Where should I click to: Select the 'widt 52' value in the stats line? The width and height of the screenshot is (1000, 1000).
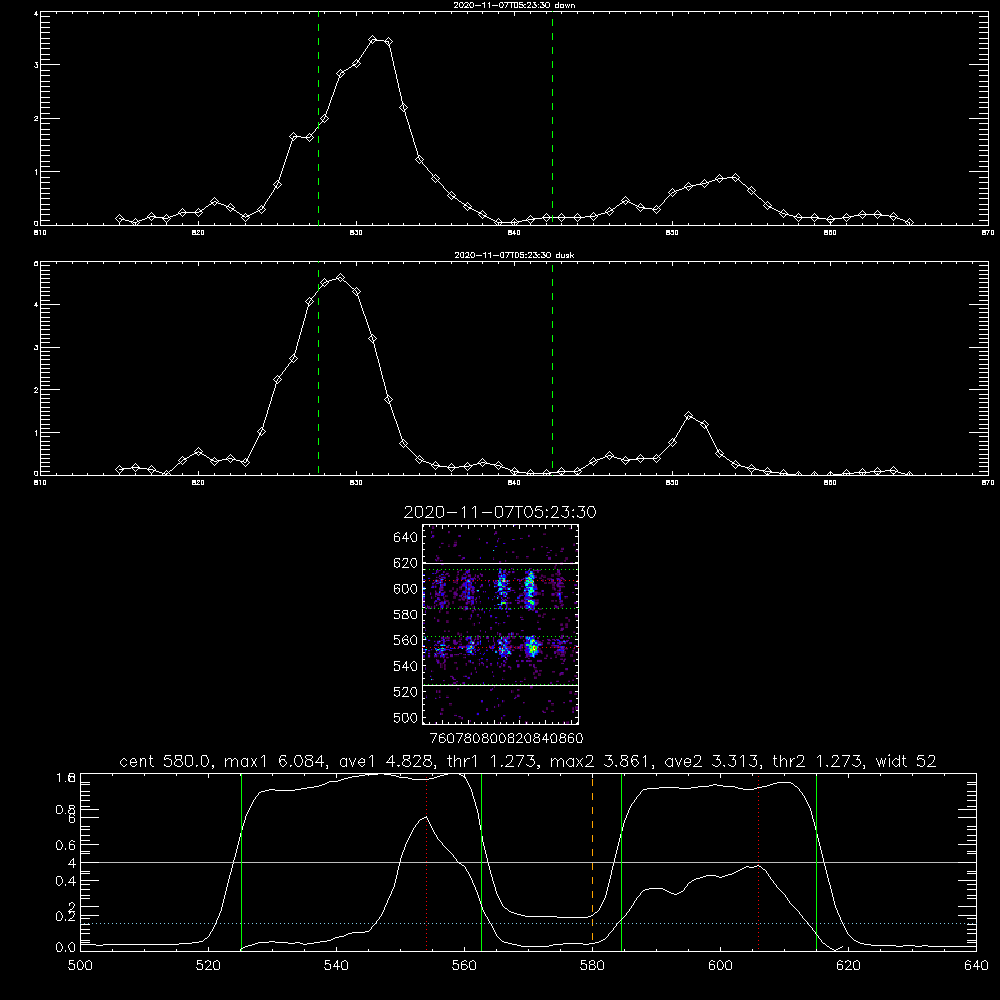906,761
